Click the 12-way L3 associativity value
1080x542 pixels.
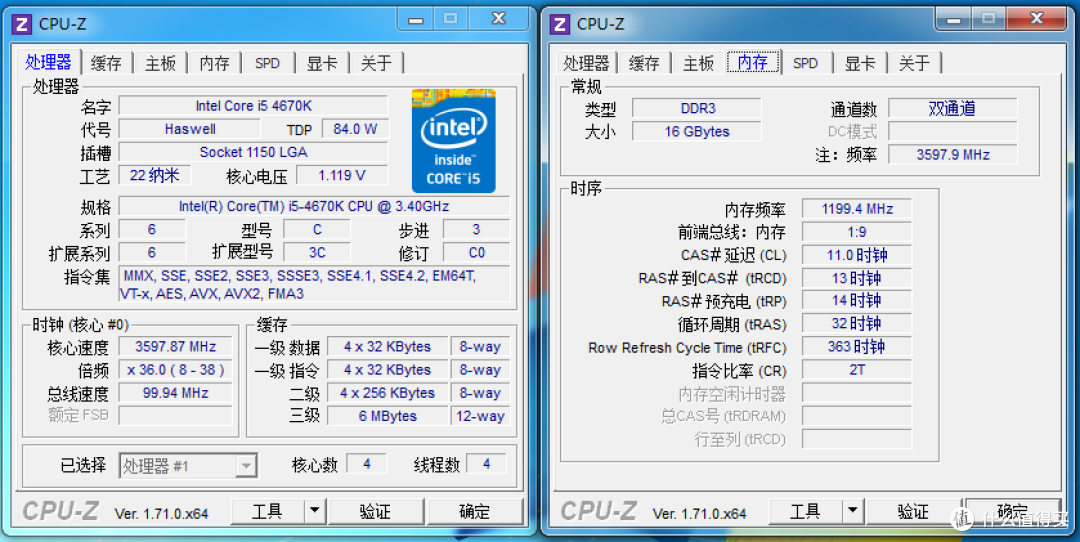pos(480,416)
